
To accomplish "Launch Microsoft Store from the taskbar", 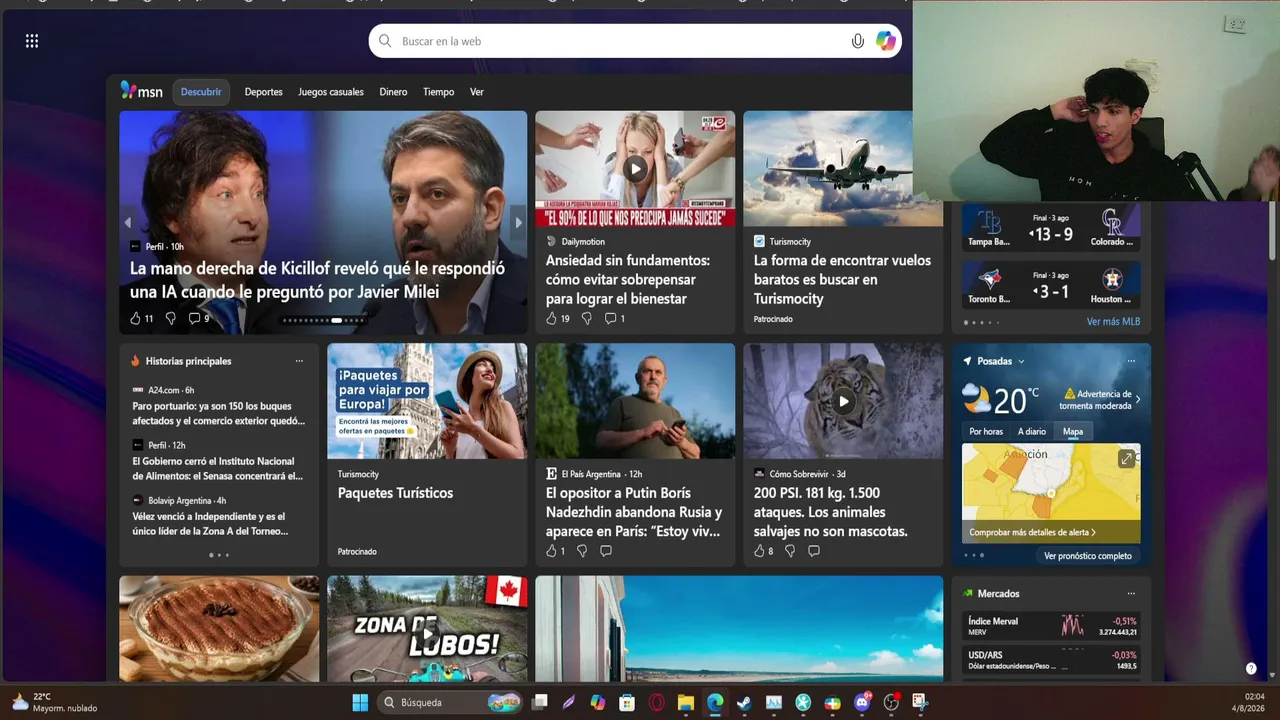I will 627,702.
